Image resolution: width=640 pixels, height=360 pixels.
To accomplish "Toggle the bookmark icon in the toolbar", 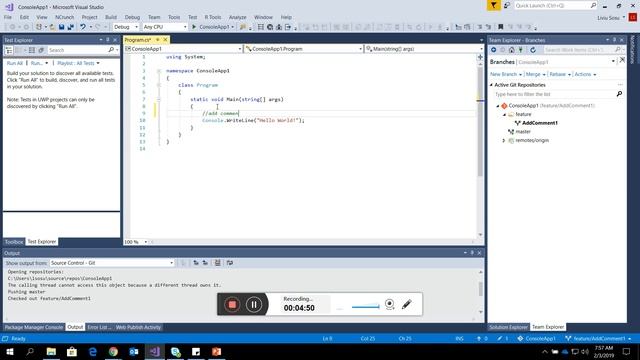I will click(x=500, y=27).
